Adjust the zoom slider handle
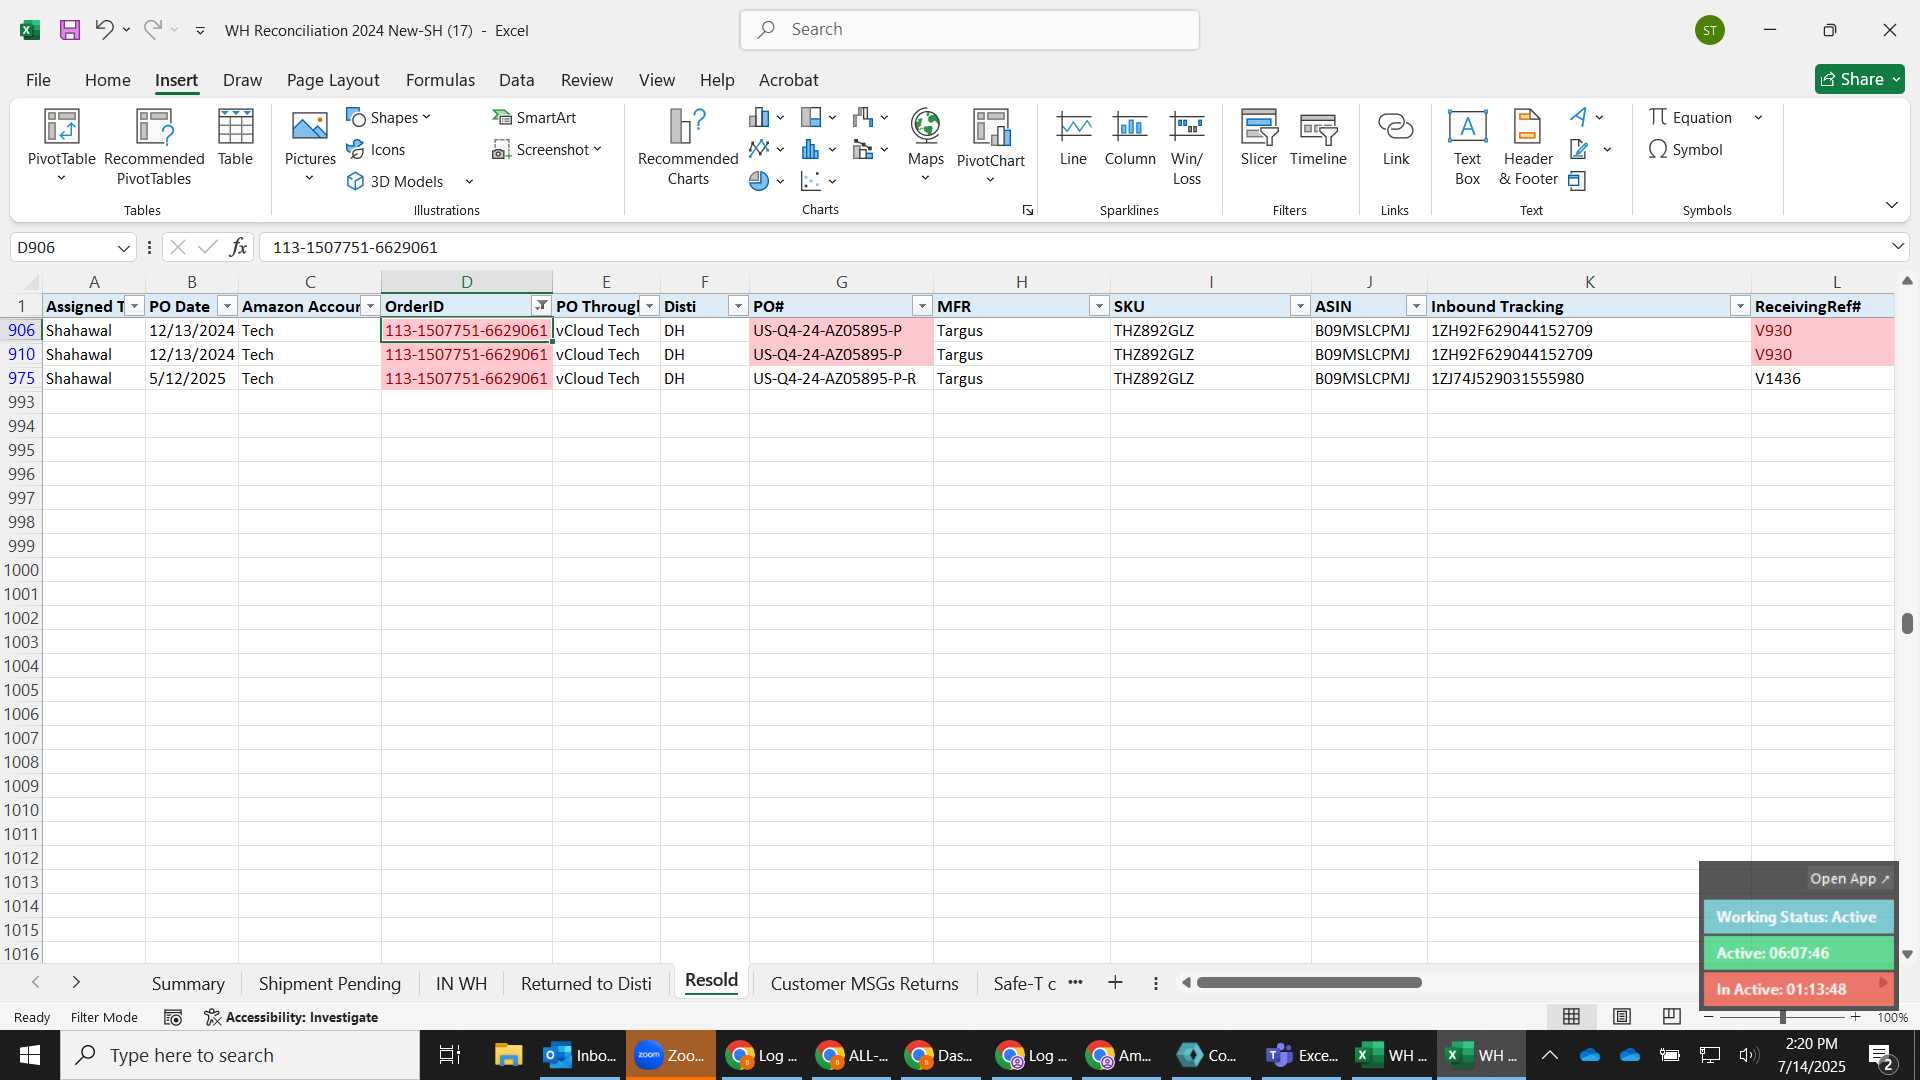Image resolution: width=1920 pixels, height=1080 pixels. (1782, 1017)
